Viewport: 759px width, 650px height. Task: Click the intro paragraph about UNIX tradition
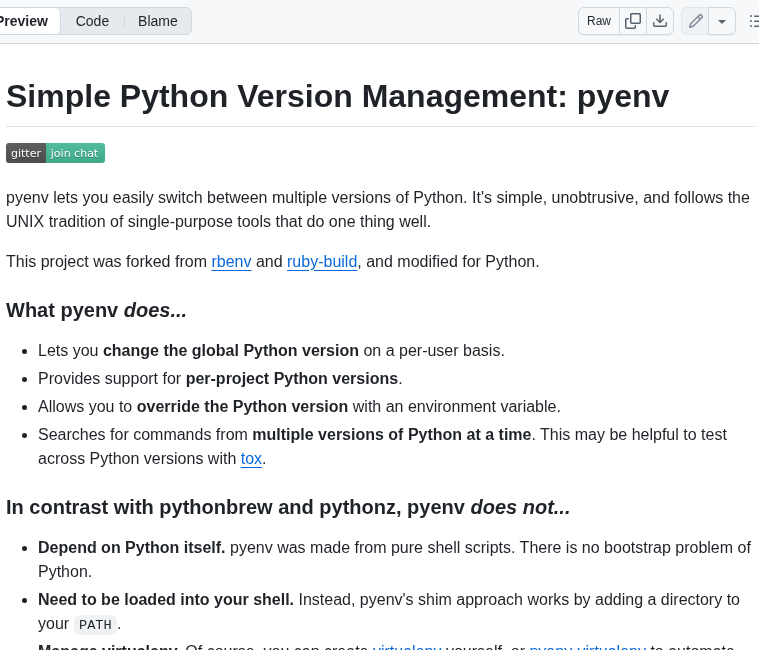pos(378,210)
